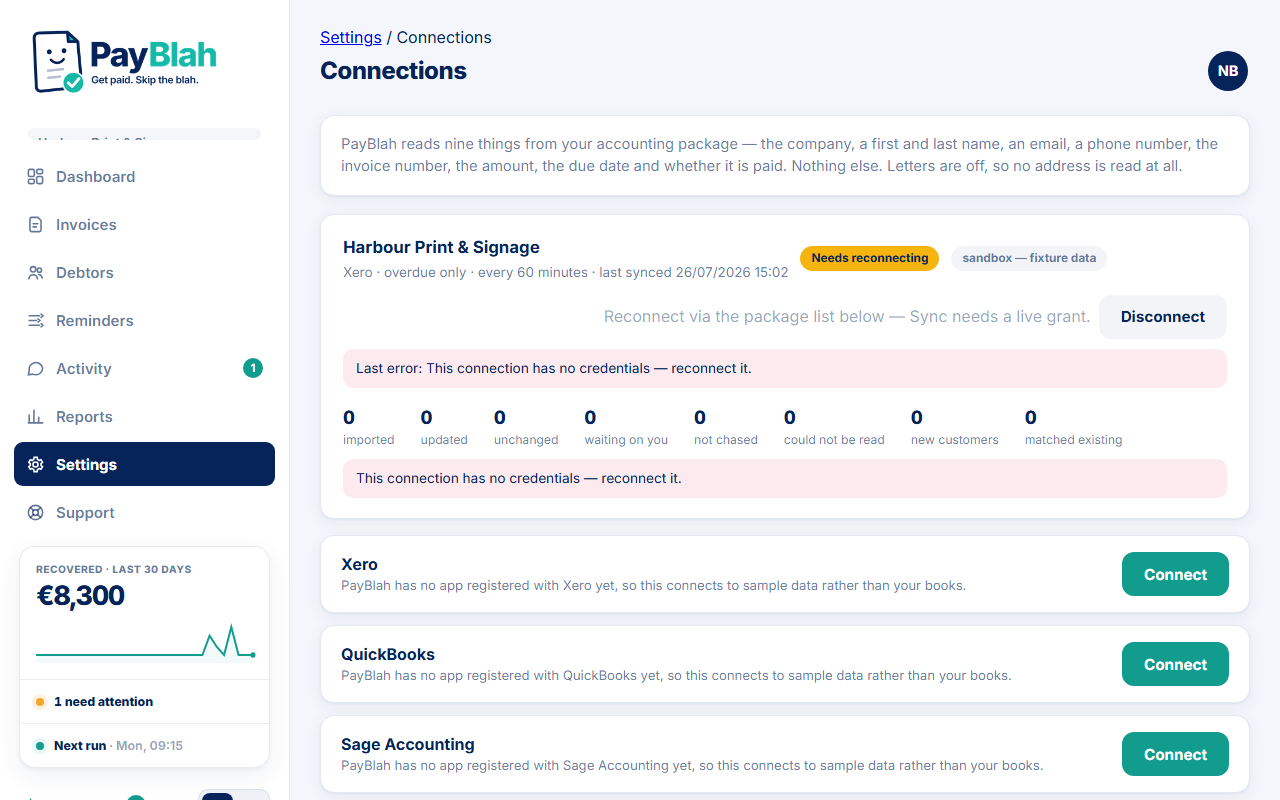The height and width of the screenshot is (800, 1280).
Task: Click the Harbour Print & Signage heading
Action: pos(441,247)
